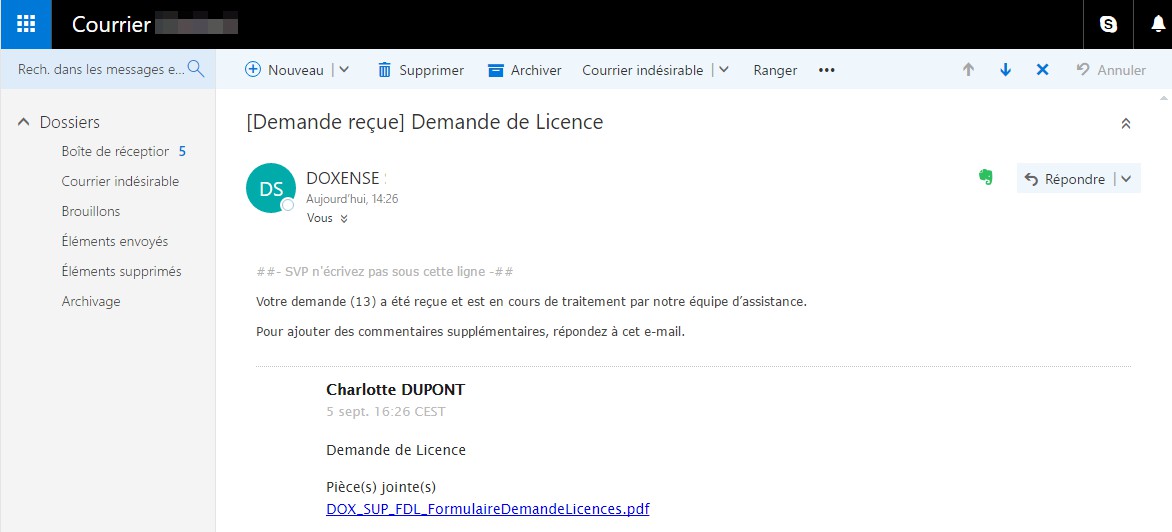Open Skype from the header
This screenshot has height=532, width=1172.
click(x=1108, y=25)
